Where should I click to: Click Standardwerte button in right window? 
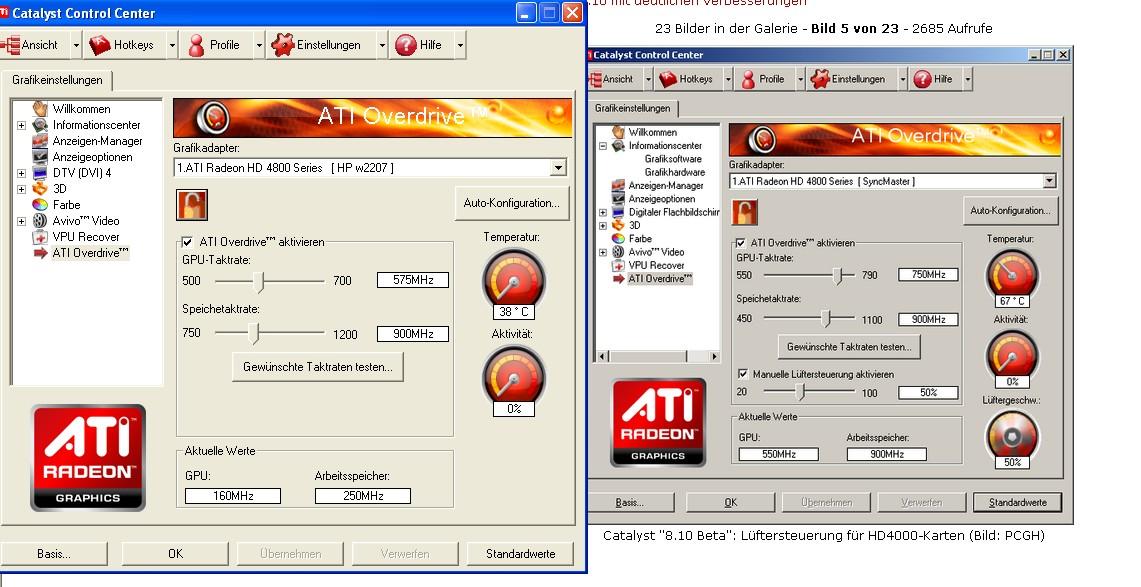[x=1017, y=503]
